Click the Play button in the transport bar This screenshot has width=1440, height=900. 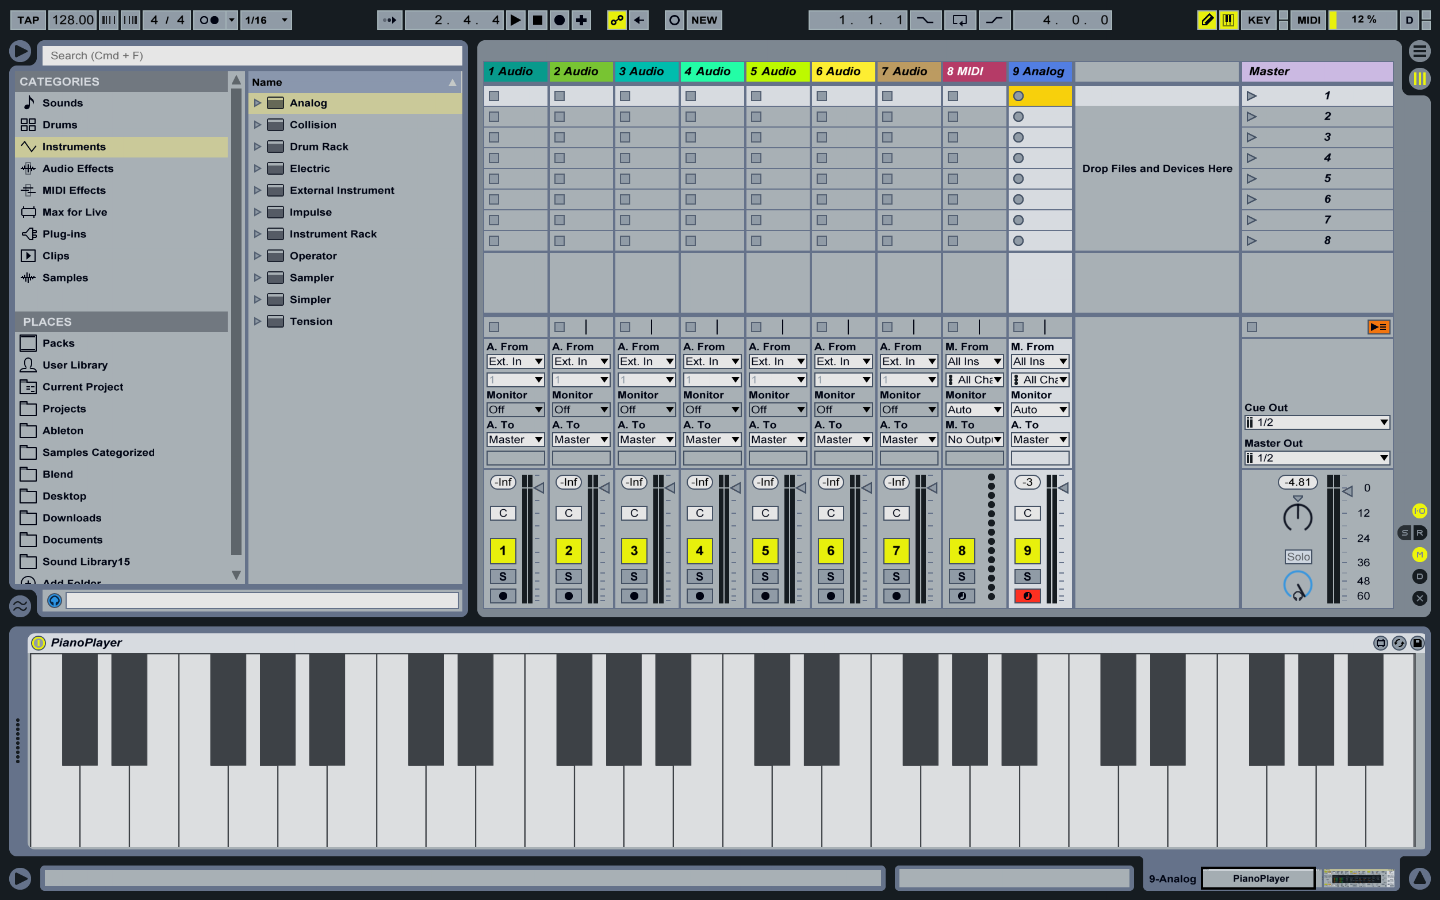(x=515, y=20)
